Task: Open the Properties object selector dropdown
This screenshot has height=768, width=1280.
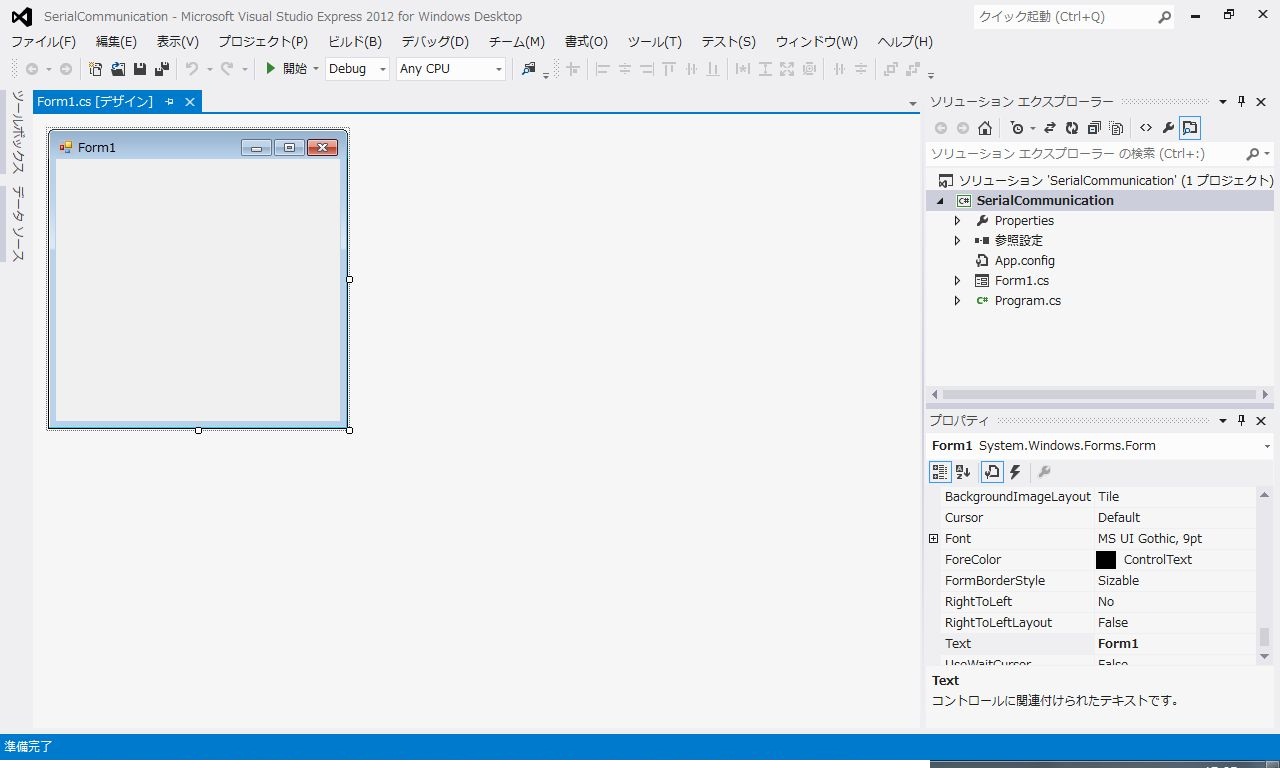Action: coord(1267,446)
